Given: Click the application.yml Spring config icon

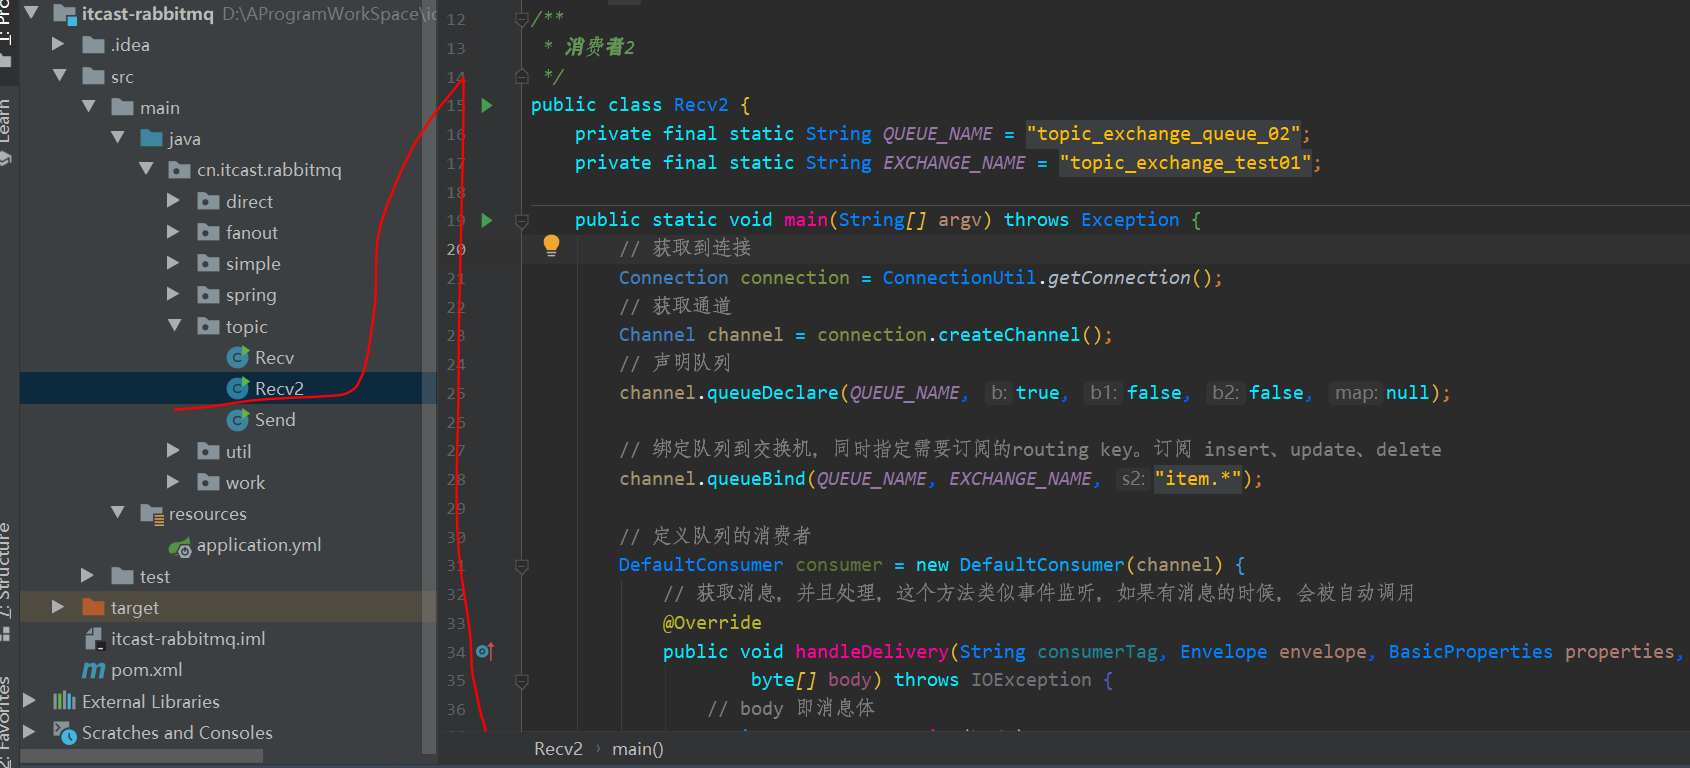Looking at the screenshot, I should click(180, 546).
